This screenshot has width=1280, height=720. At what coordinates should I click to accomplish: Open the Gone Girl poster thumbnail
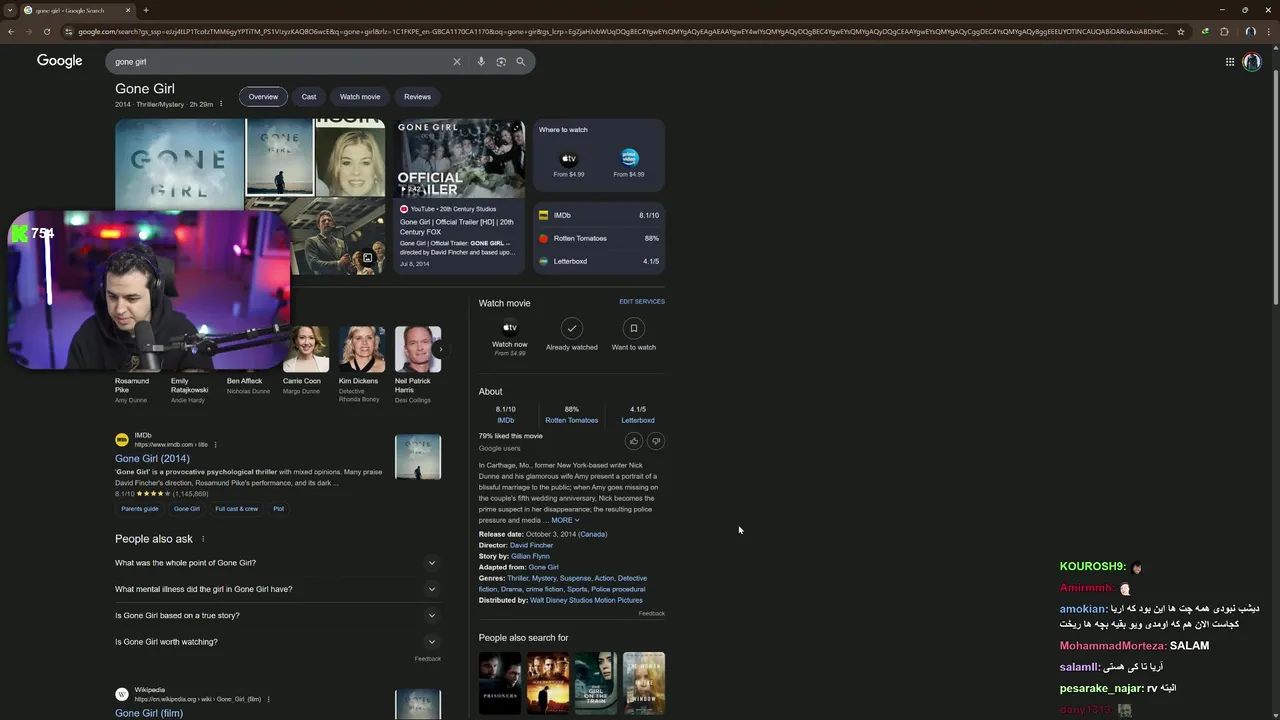180,164
